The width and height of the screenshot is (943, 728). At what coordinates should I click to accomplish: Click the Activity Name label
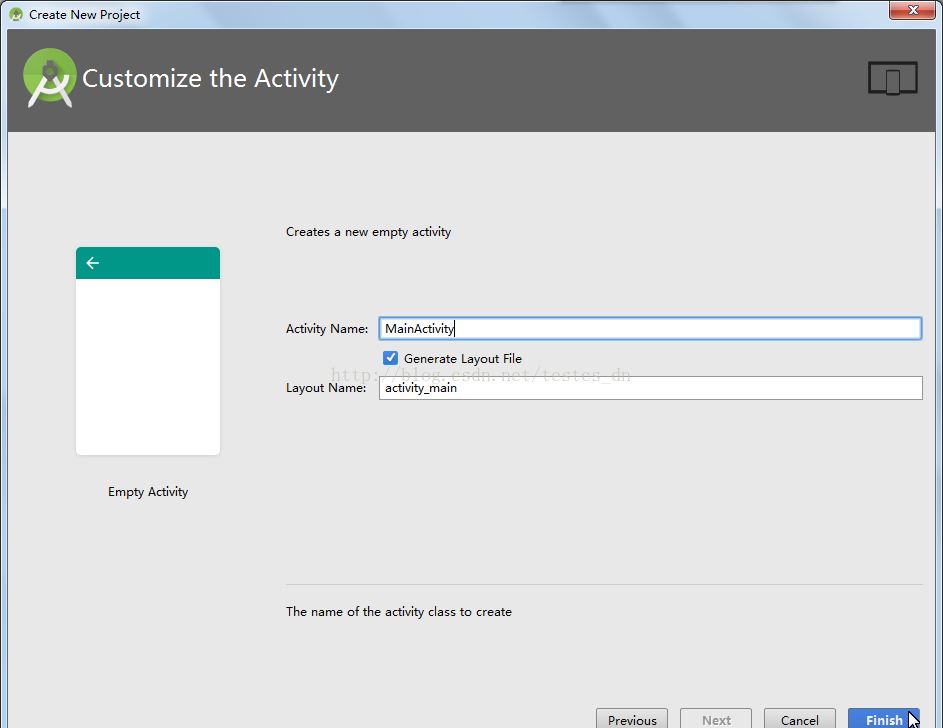point(327,329)
